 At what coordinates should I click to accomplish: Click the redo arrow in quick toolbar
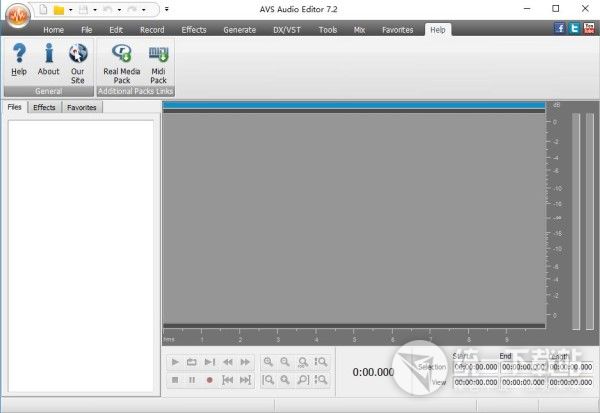[x=132, y=10]
